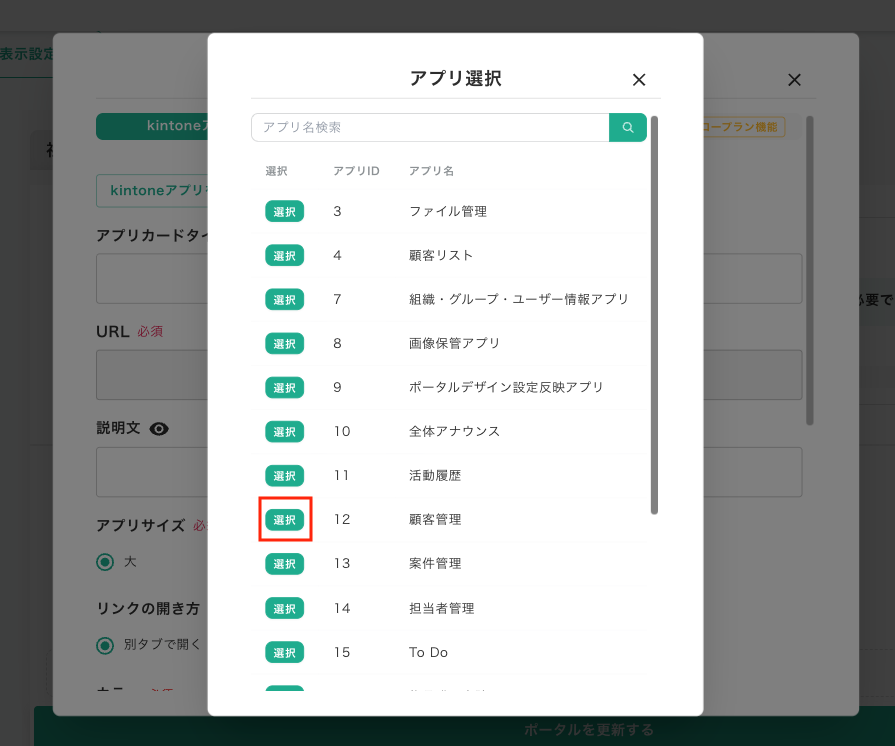This screenshot has height=746, width=895.
Task: Click the highlighted 選択 button for 顧客管理
Action: click(284, 519)
